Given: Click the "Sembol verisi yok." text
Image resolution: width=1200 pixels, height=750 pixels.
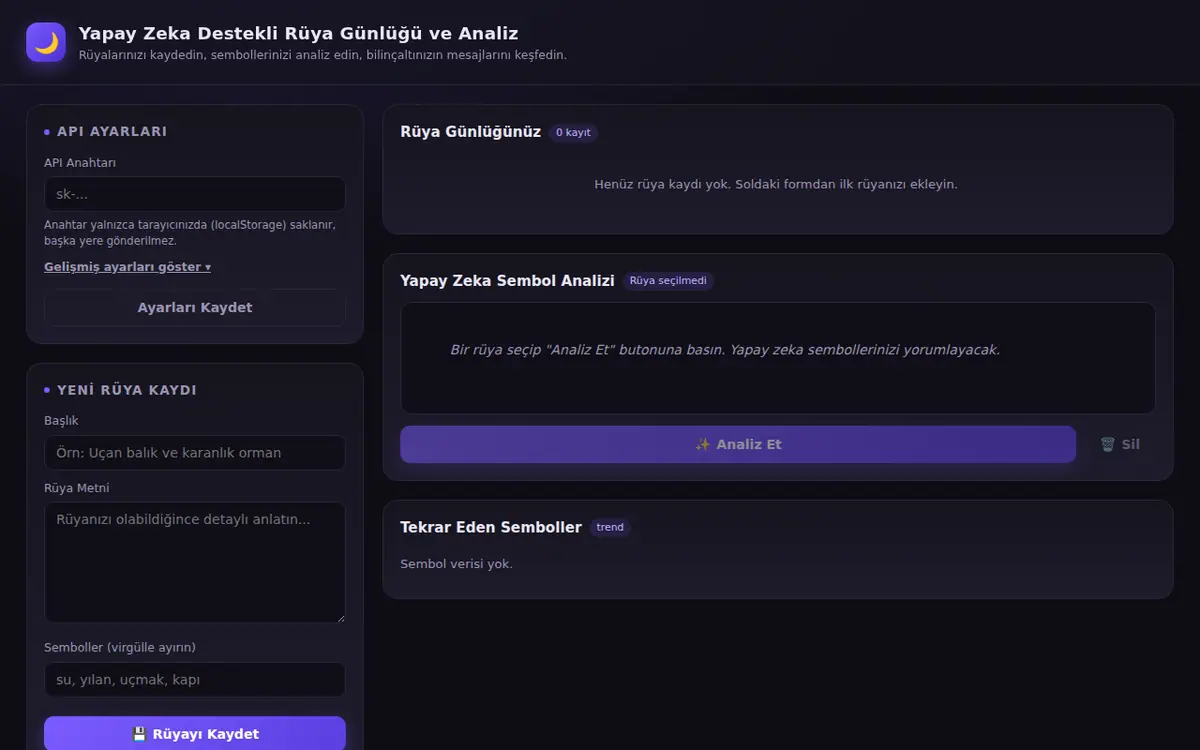Looking at the screenshot, I should pos(456,564).
